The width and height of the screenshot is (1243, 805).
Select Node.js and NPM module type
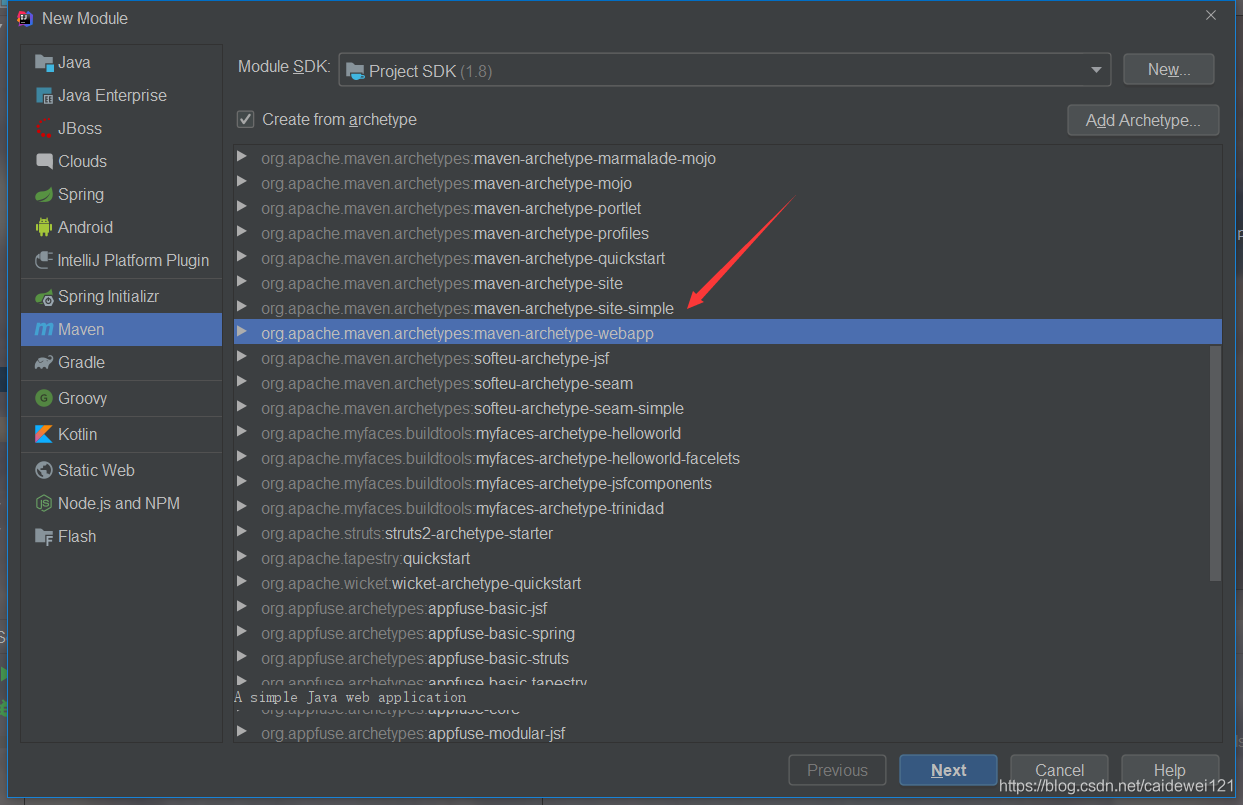(122, 503)
